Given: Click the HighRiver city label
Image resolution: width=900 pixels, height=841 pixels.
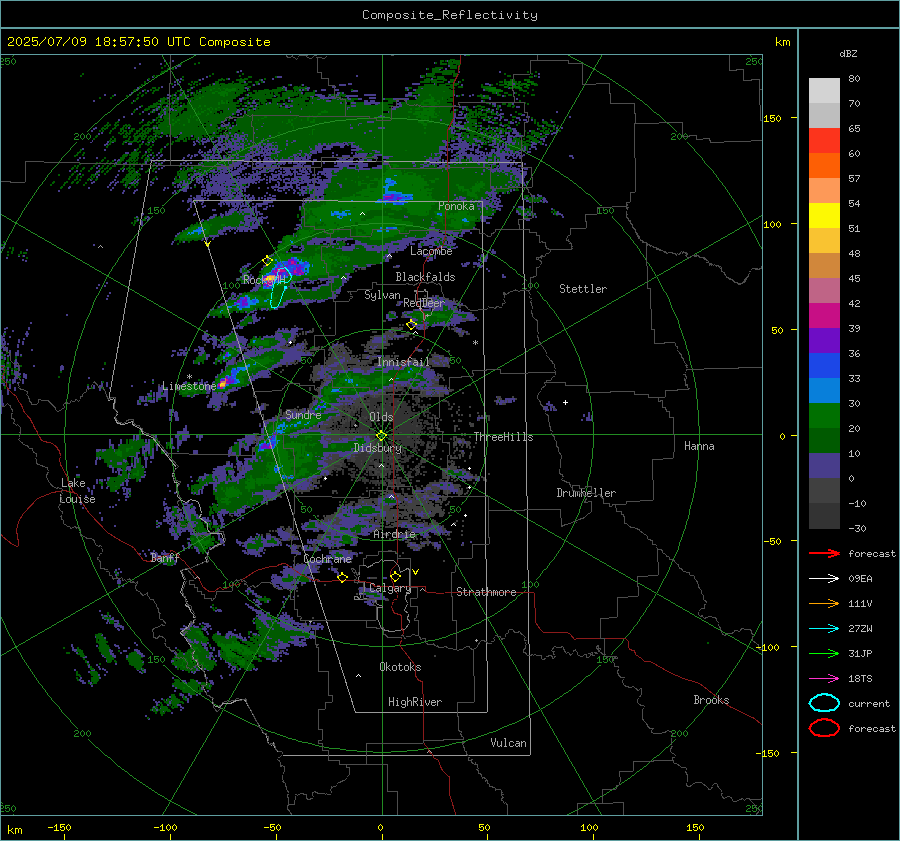Looking at the screenshot, I should [415, 702].
